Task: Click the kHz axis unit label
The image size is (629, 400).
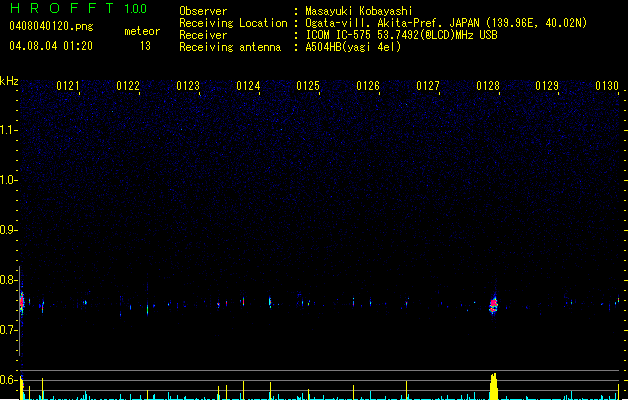Action: click(x=9, y=81)
